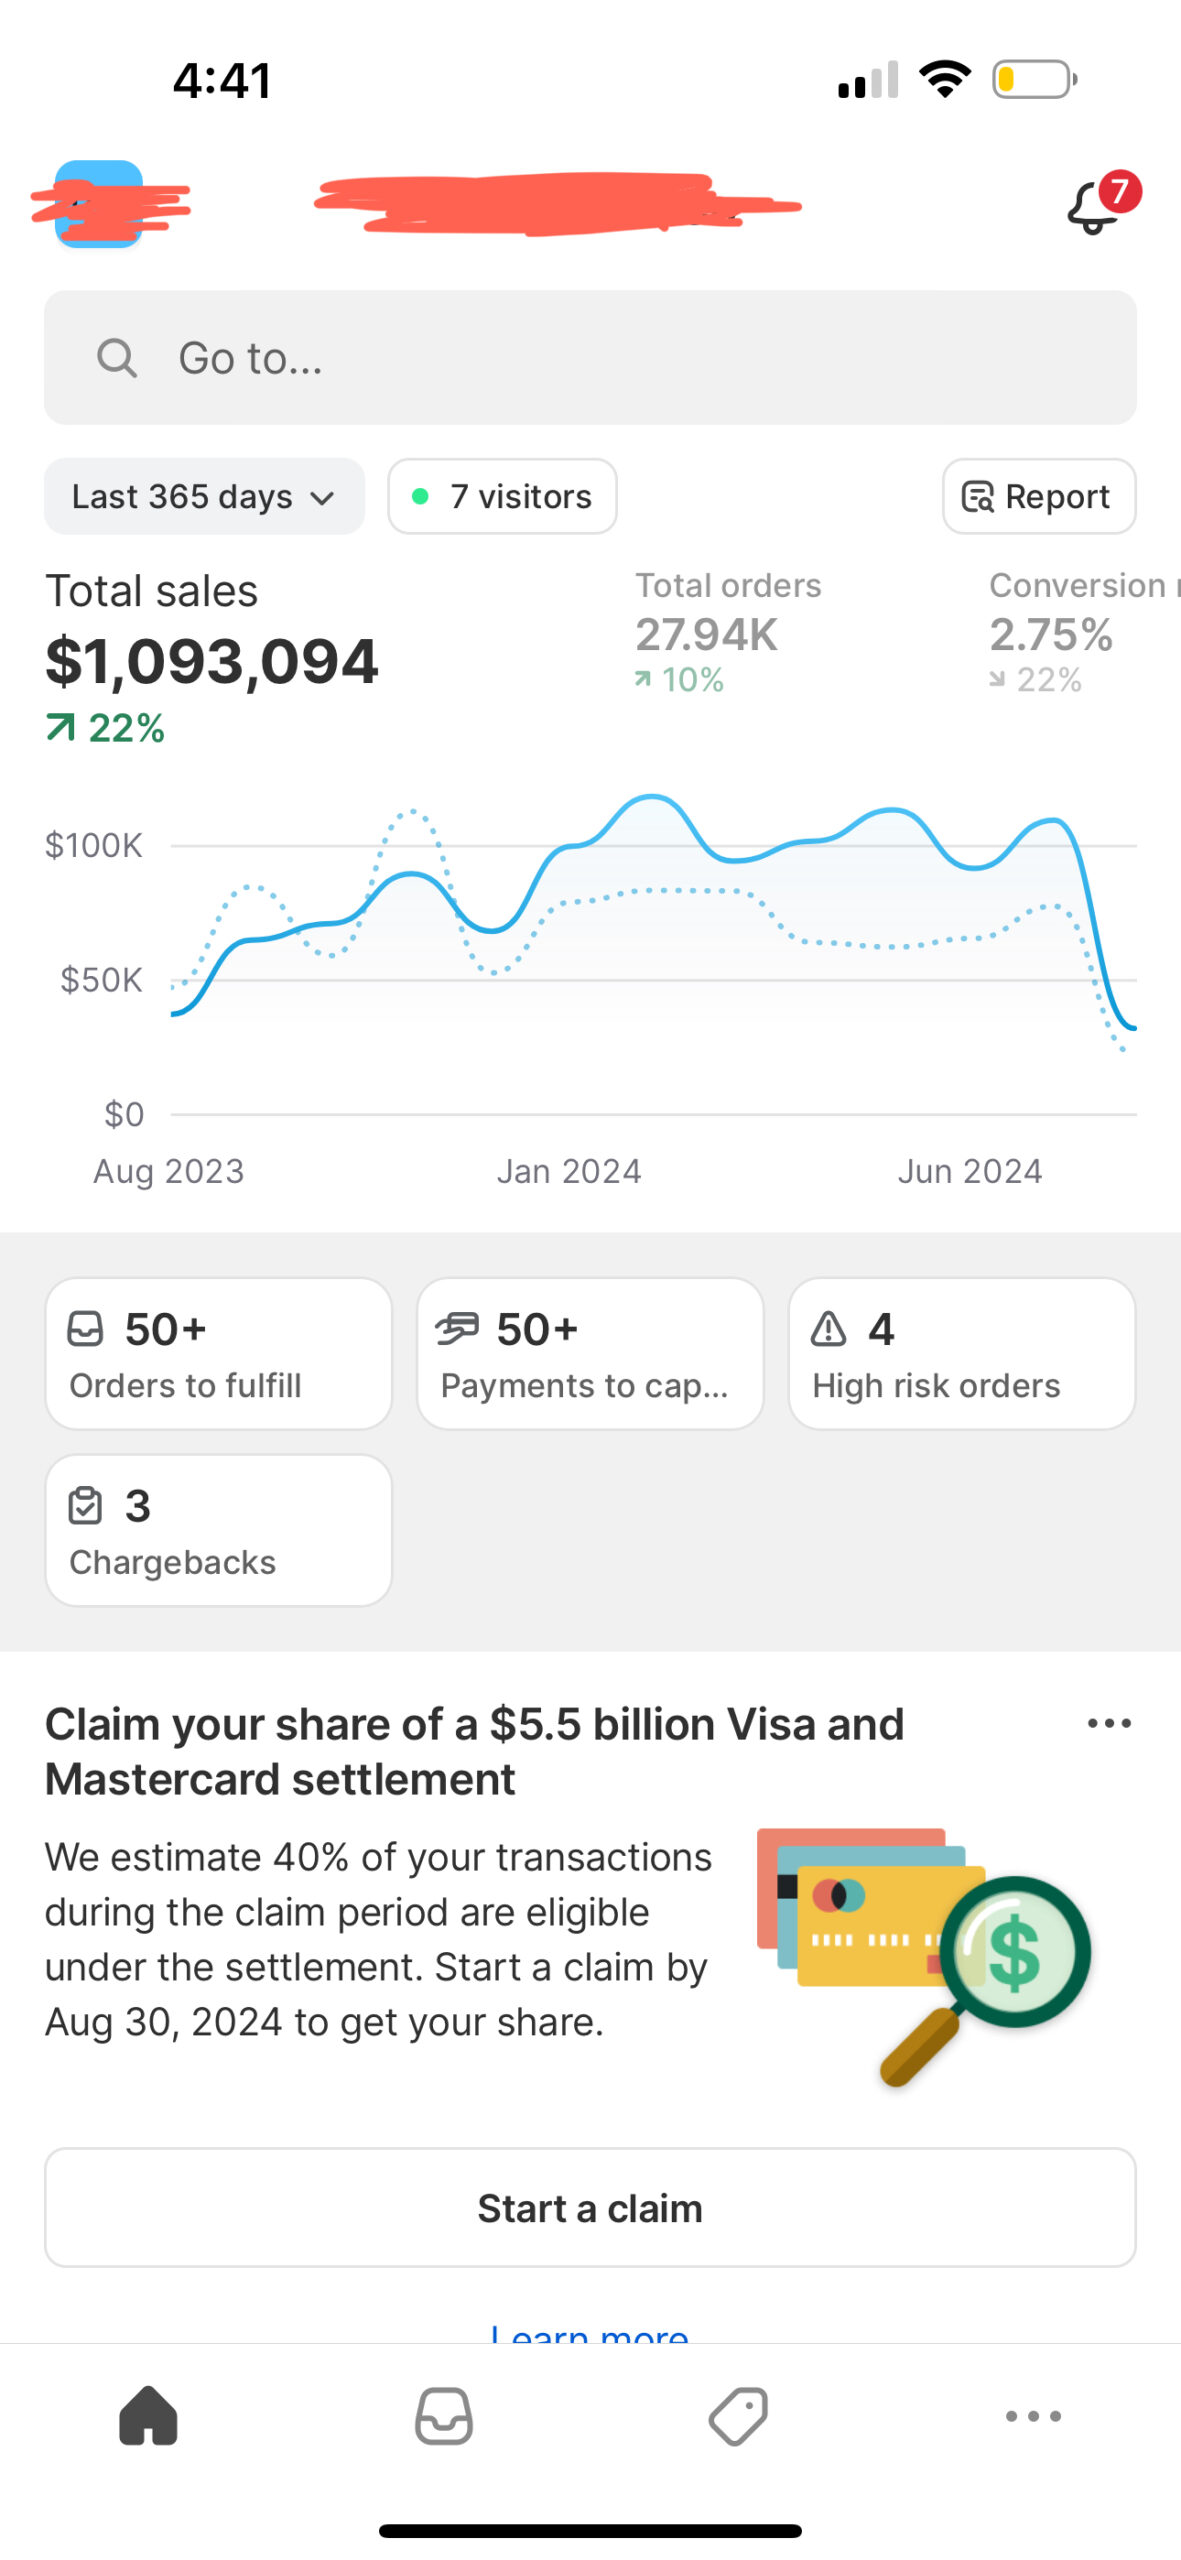The image size is (1181, 2560).
Task: Open the Payments to capture card
Action: pos(590,1353)
